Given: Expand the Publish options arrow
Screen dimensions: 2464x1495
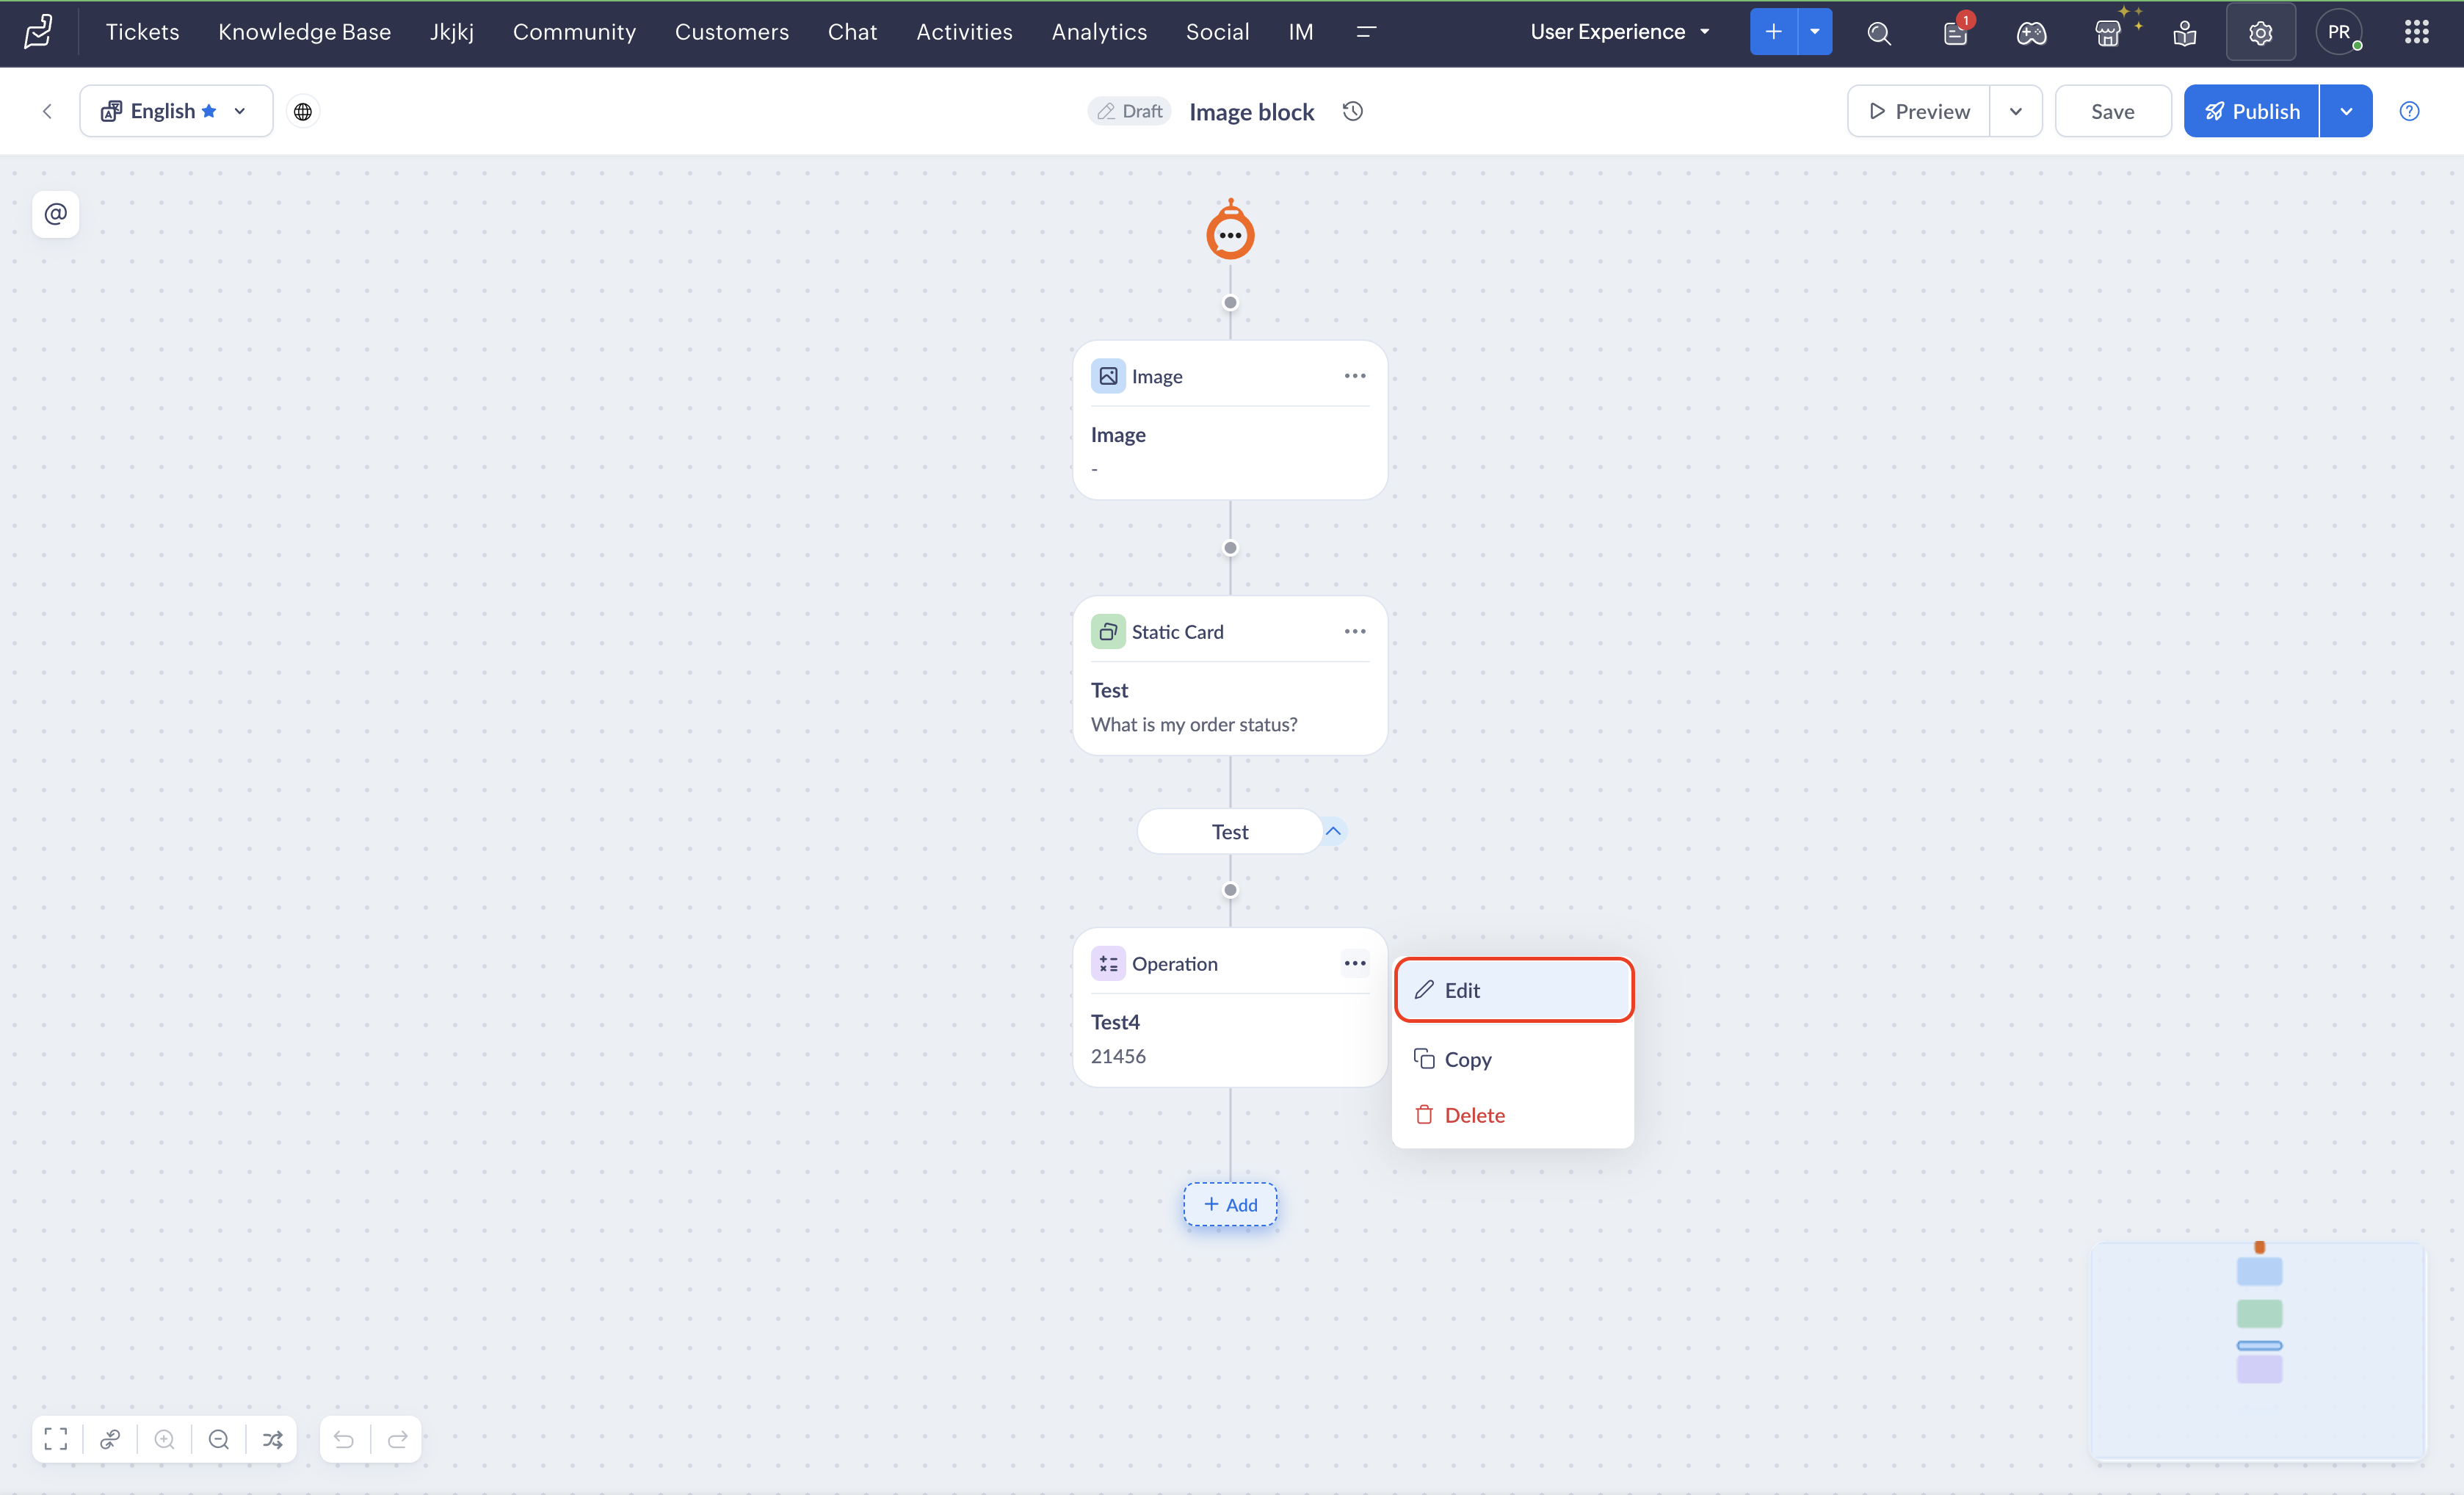Looking at the screenshot, I should [x=2346, y=111].
